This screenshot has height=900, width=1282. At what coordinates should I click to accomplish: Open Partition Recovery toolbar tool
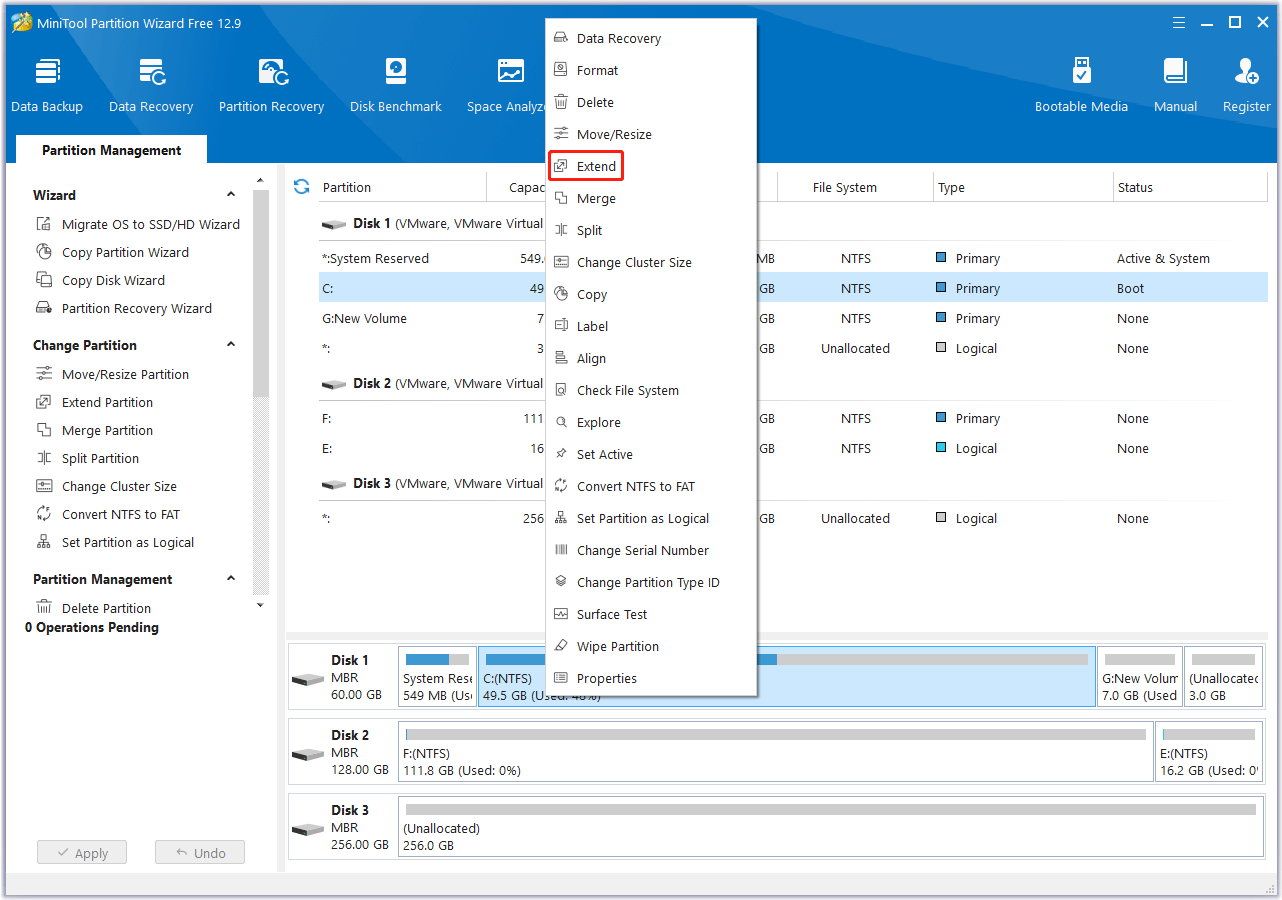coord(272,85)
